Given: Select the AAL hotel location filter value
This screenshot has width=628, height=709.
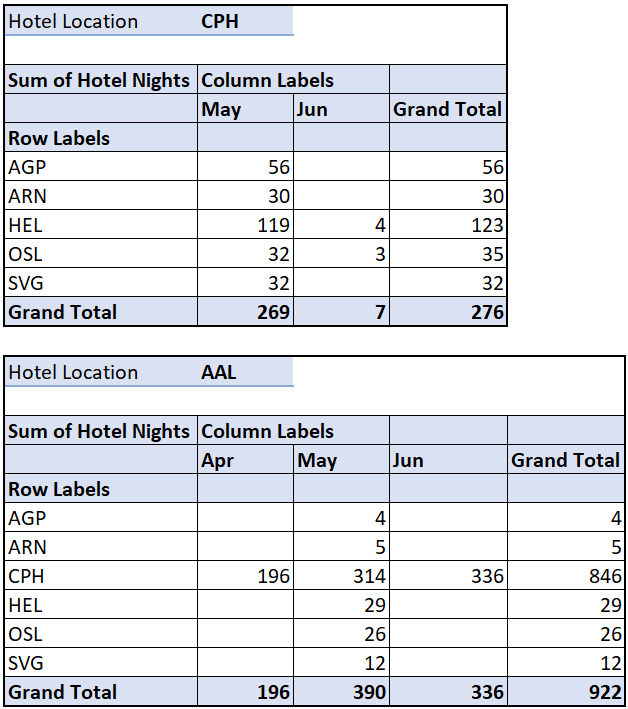Looking at the screenshot, I should pyautogui.click(x=220, y=372).
